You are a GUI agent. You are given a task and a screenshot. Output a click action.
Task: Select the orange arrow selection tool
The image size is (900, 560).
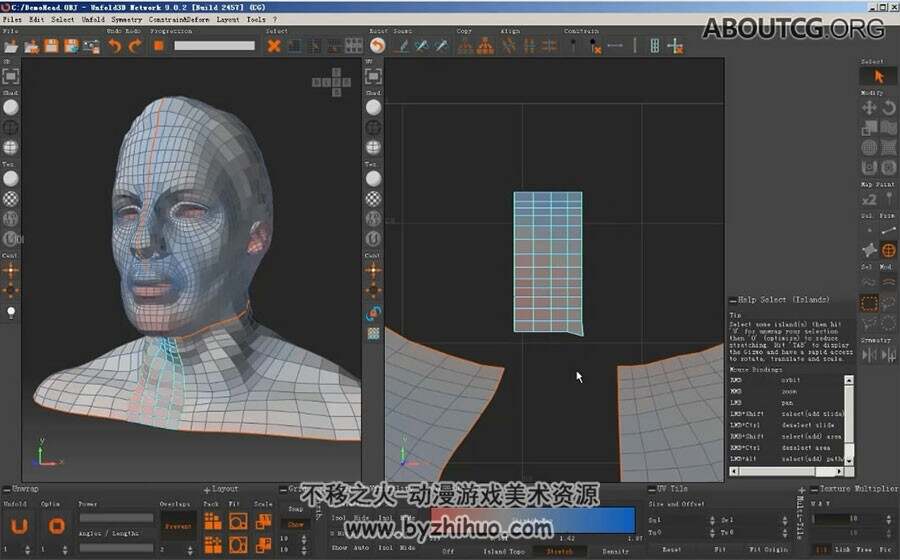tap(878, 76)
